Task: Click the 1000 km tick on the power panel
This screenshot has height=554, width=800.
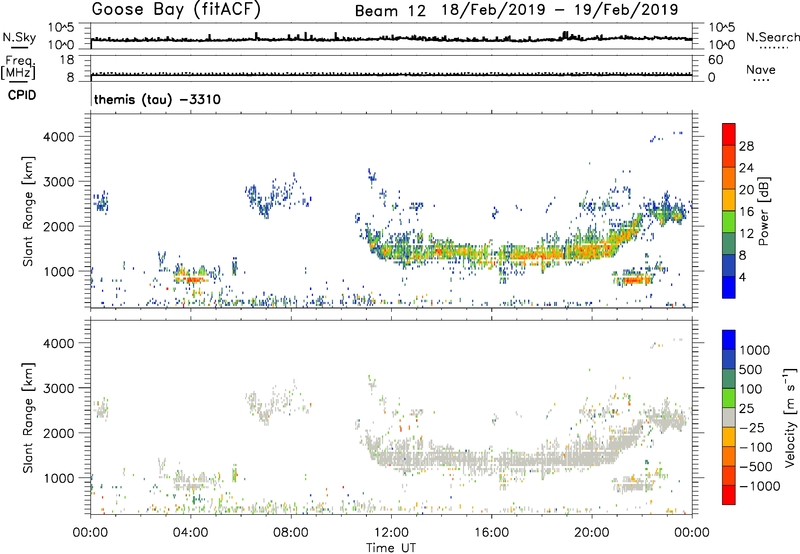Action: [x=59, y=271]
